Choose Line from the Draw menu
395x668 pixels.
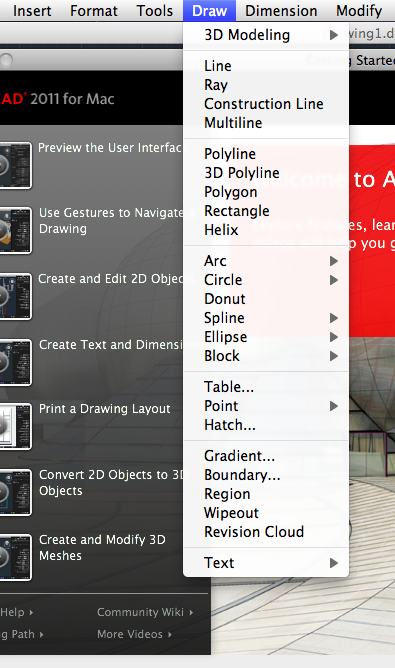[266, 66]
